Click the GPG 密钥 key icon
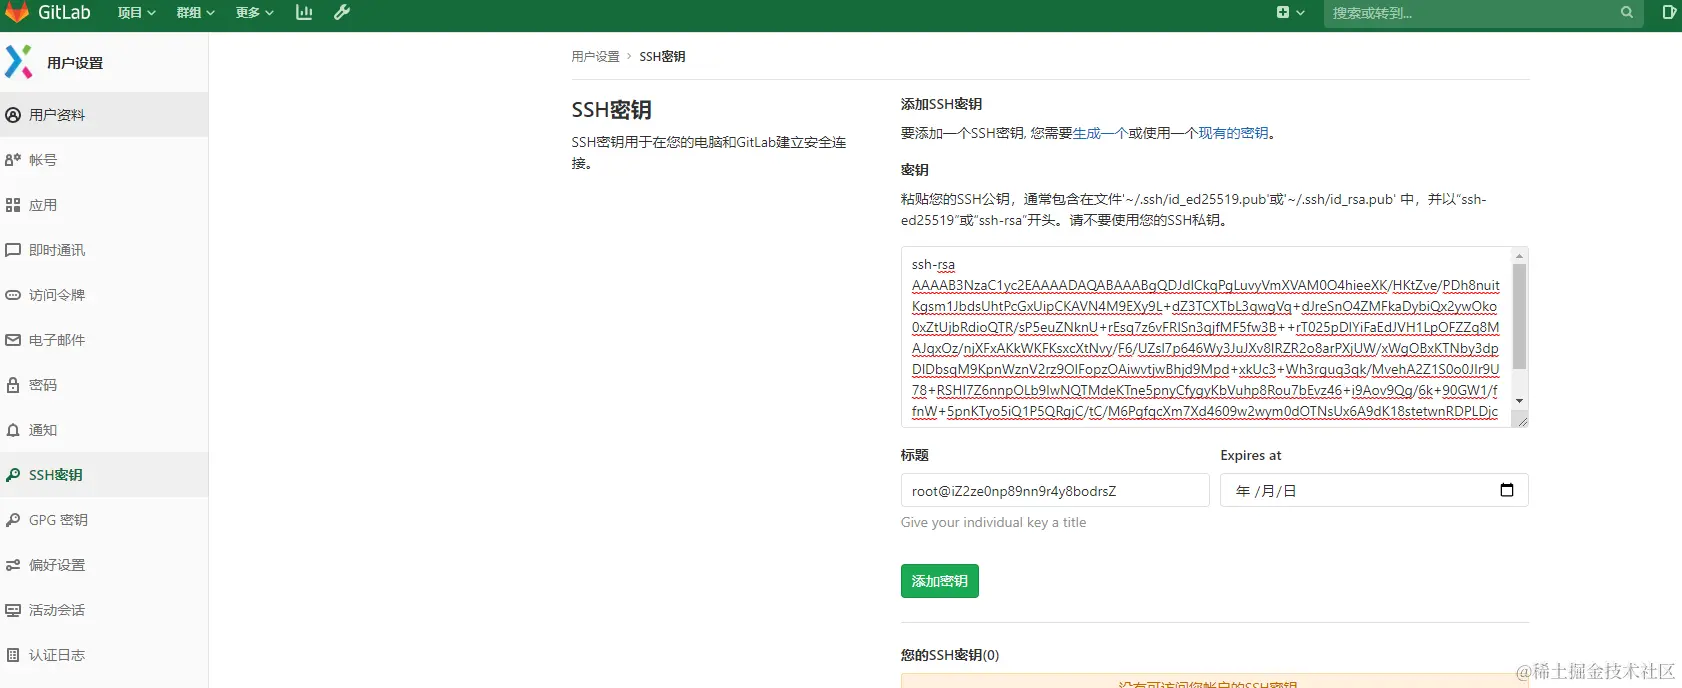Screen dimensions: 1682x688 [x=13, y=520]
